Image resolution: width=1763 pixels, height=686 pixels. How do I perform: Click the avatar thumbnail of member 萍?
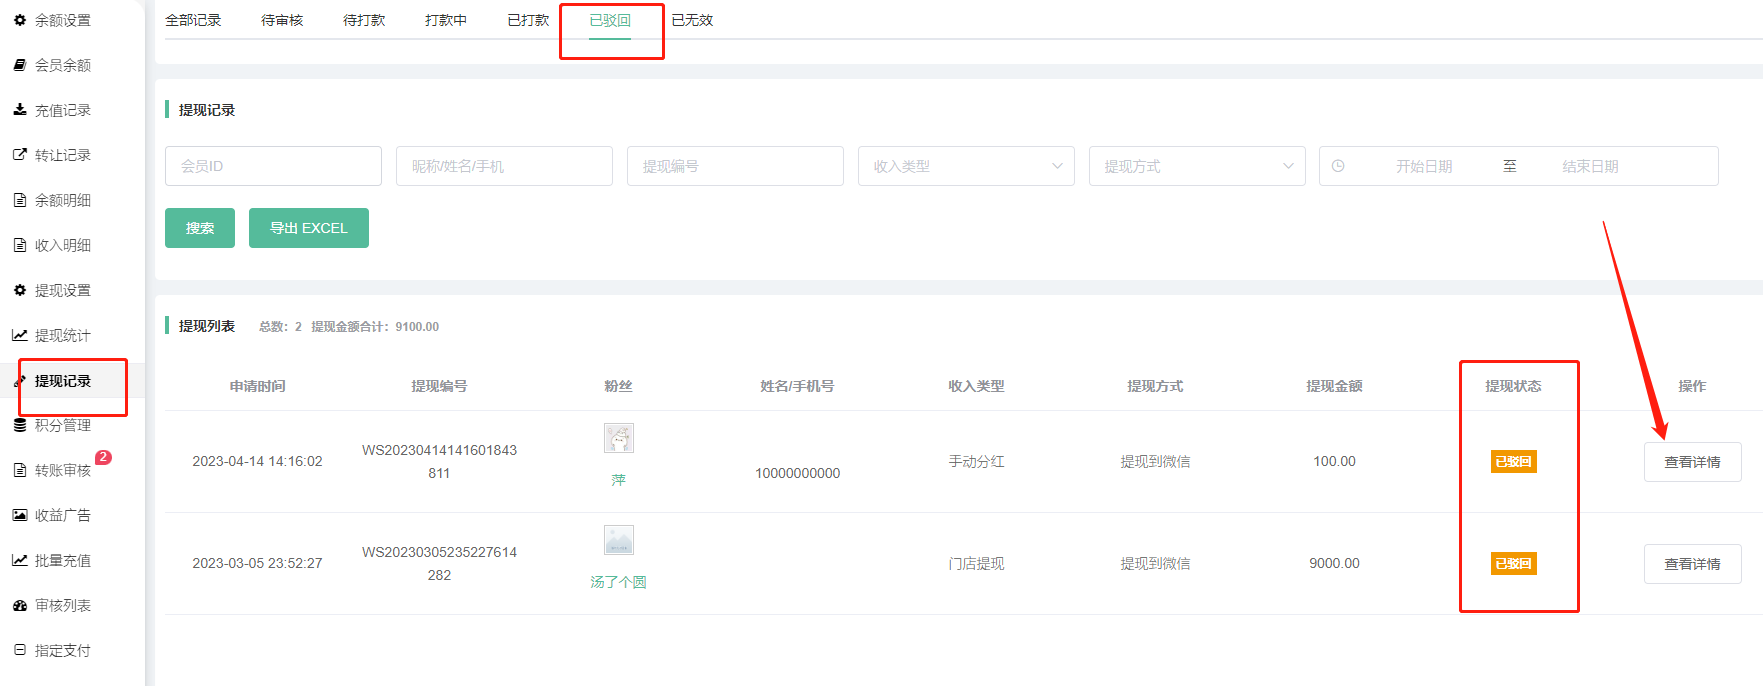tap(618, 438)
